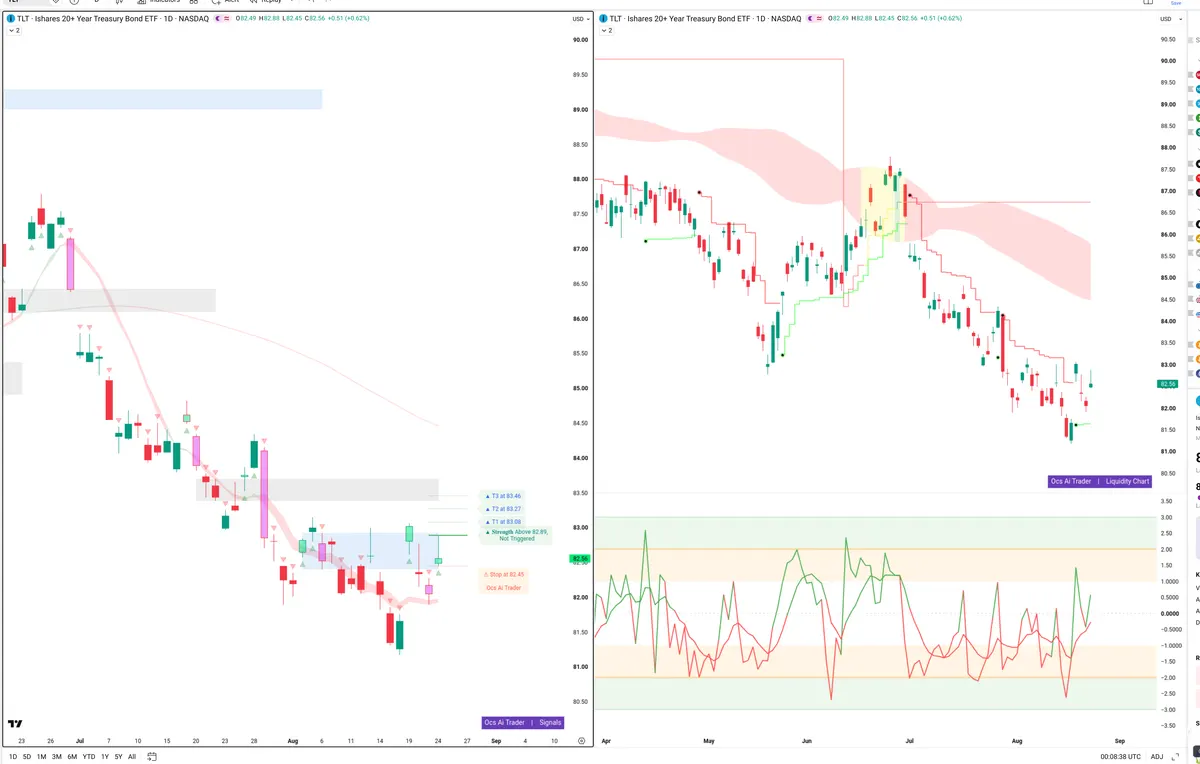Select the YTD time range
Viewport: 1200px width, 764px height.
(89, 757)
